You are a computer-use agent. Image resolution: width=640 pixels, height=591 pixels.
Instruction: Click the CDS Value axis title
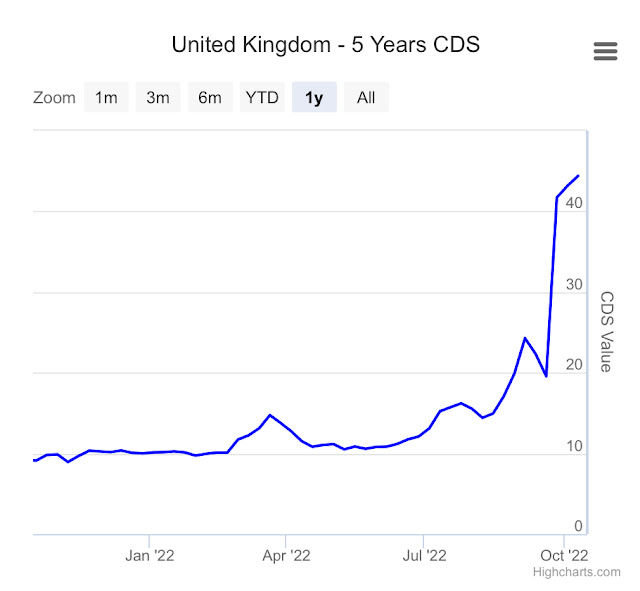click(x=606, y=331)
